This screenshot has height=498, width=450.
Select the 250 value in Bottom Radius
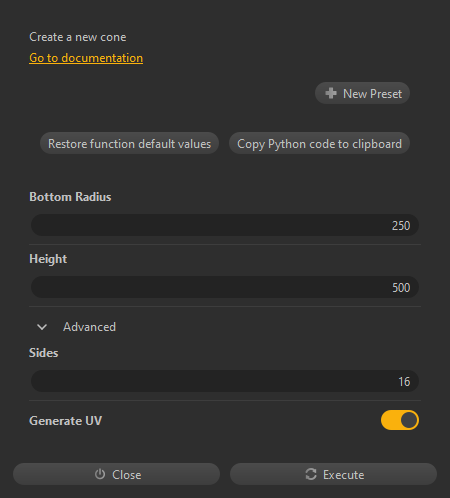401,226
